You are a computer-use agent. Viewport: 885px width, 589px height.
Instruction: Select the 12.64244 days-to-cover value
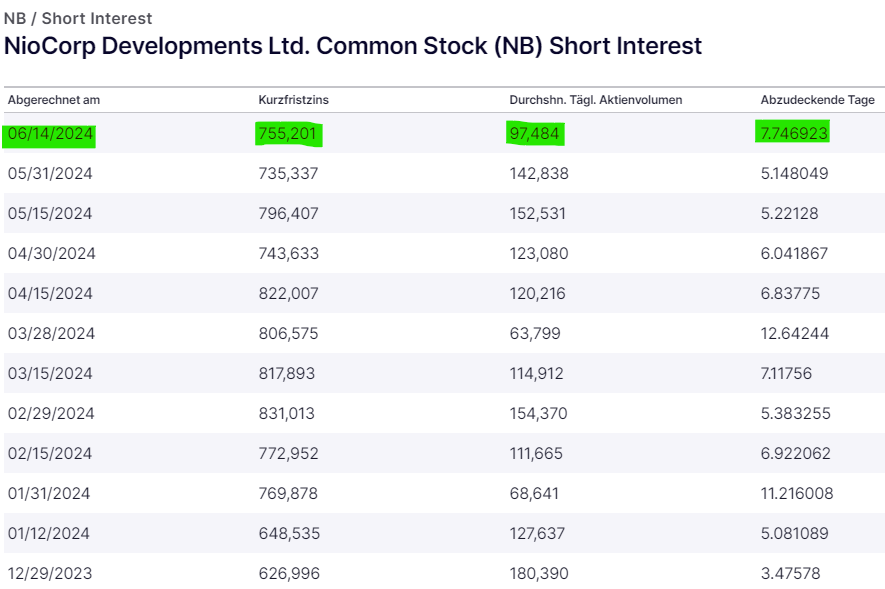[794, 334]
